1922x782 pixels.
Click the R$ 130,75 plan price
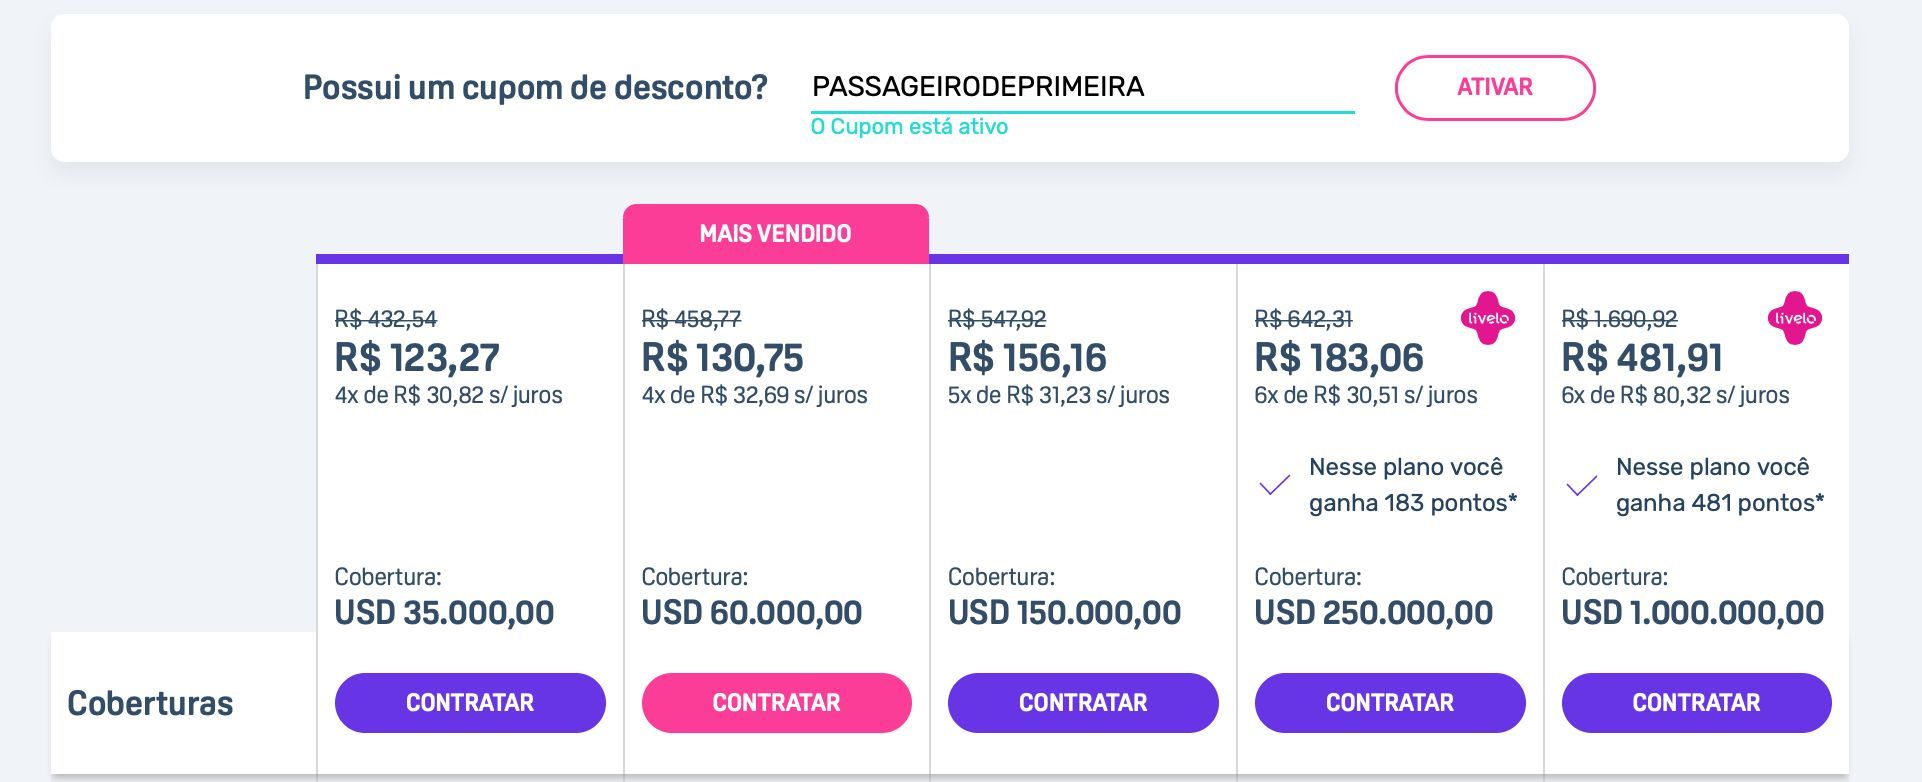(722, 358)
